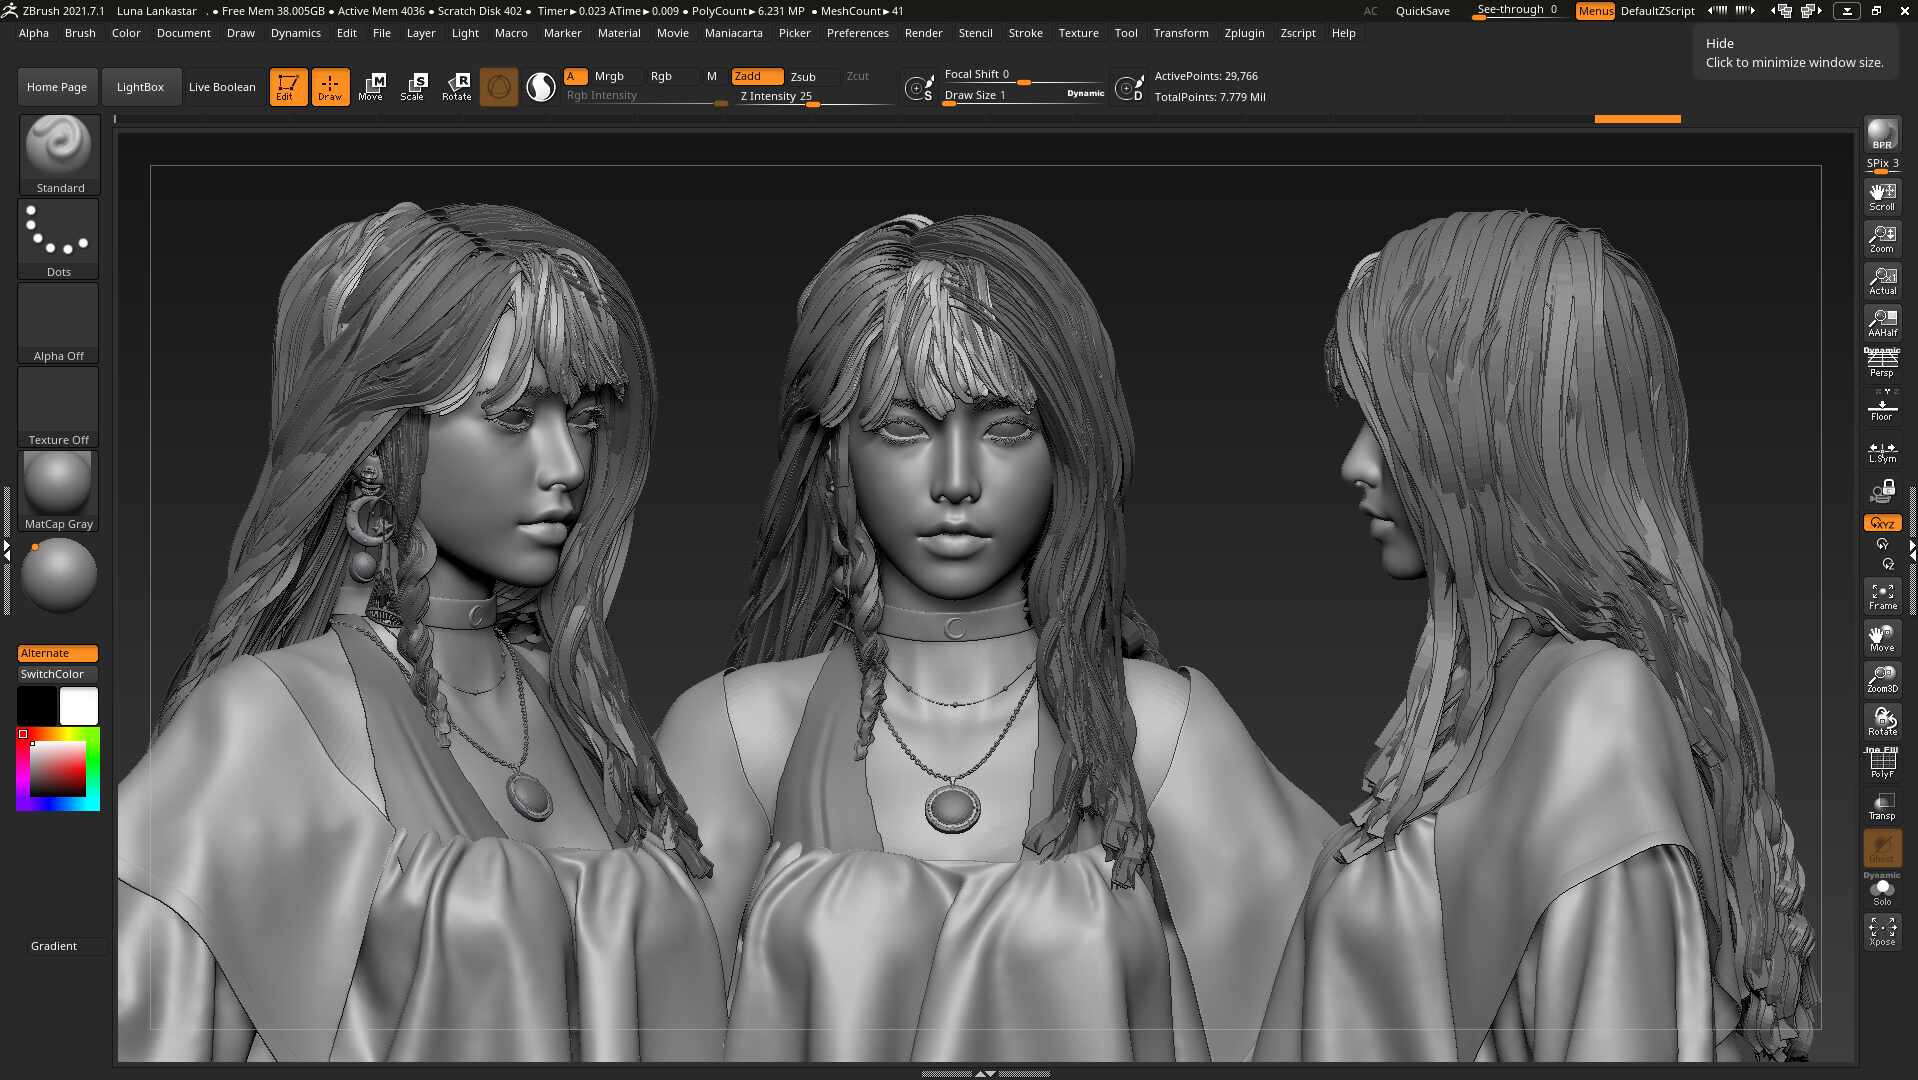Click the Local Symmetry (L.Sym) icon
1918x1080 pixels.
(1882, 452)
